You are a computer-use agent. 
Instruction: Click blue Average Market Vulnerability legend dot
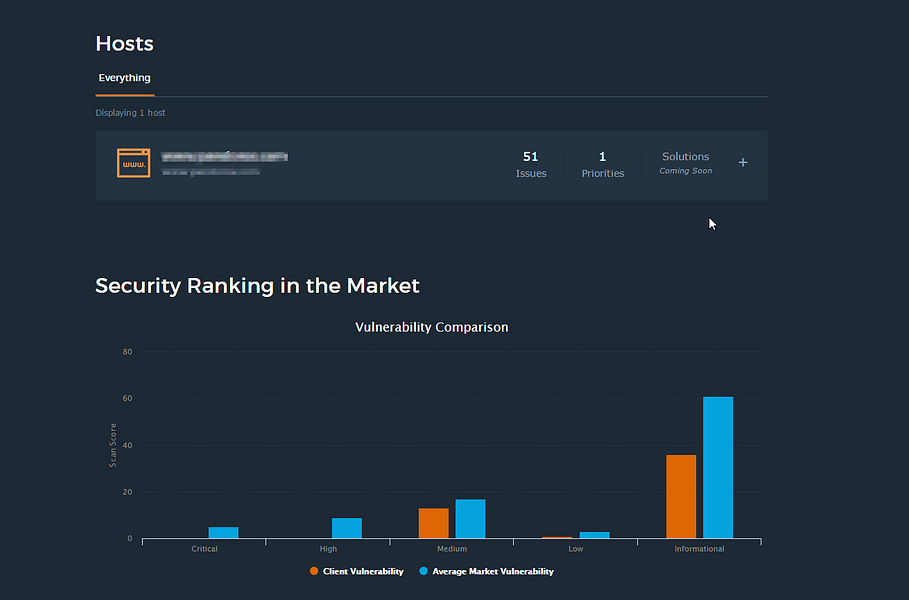pyautogui.click(x=423, y=571)
